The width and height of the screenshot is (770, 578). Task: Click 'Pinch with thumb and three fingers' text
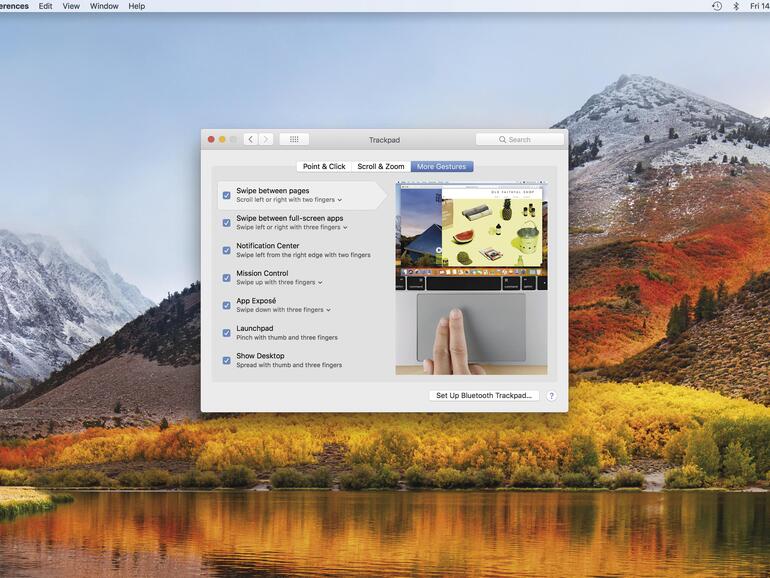tap(287, 337)
